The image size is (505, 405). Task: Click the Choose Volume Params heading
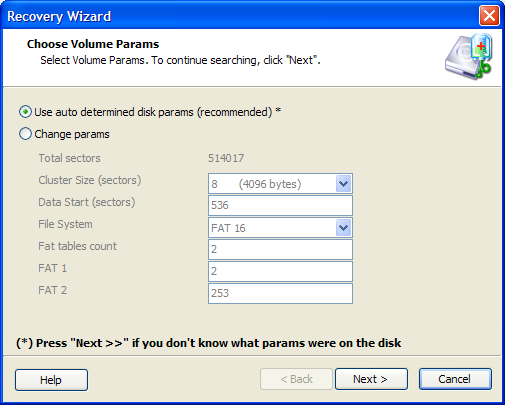(93, 44)
